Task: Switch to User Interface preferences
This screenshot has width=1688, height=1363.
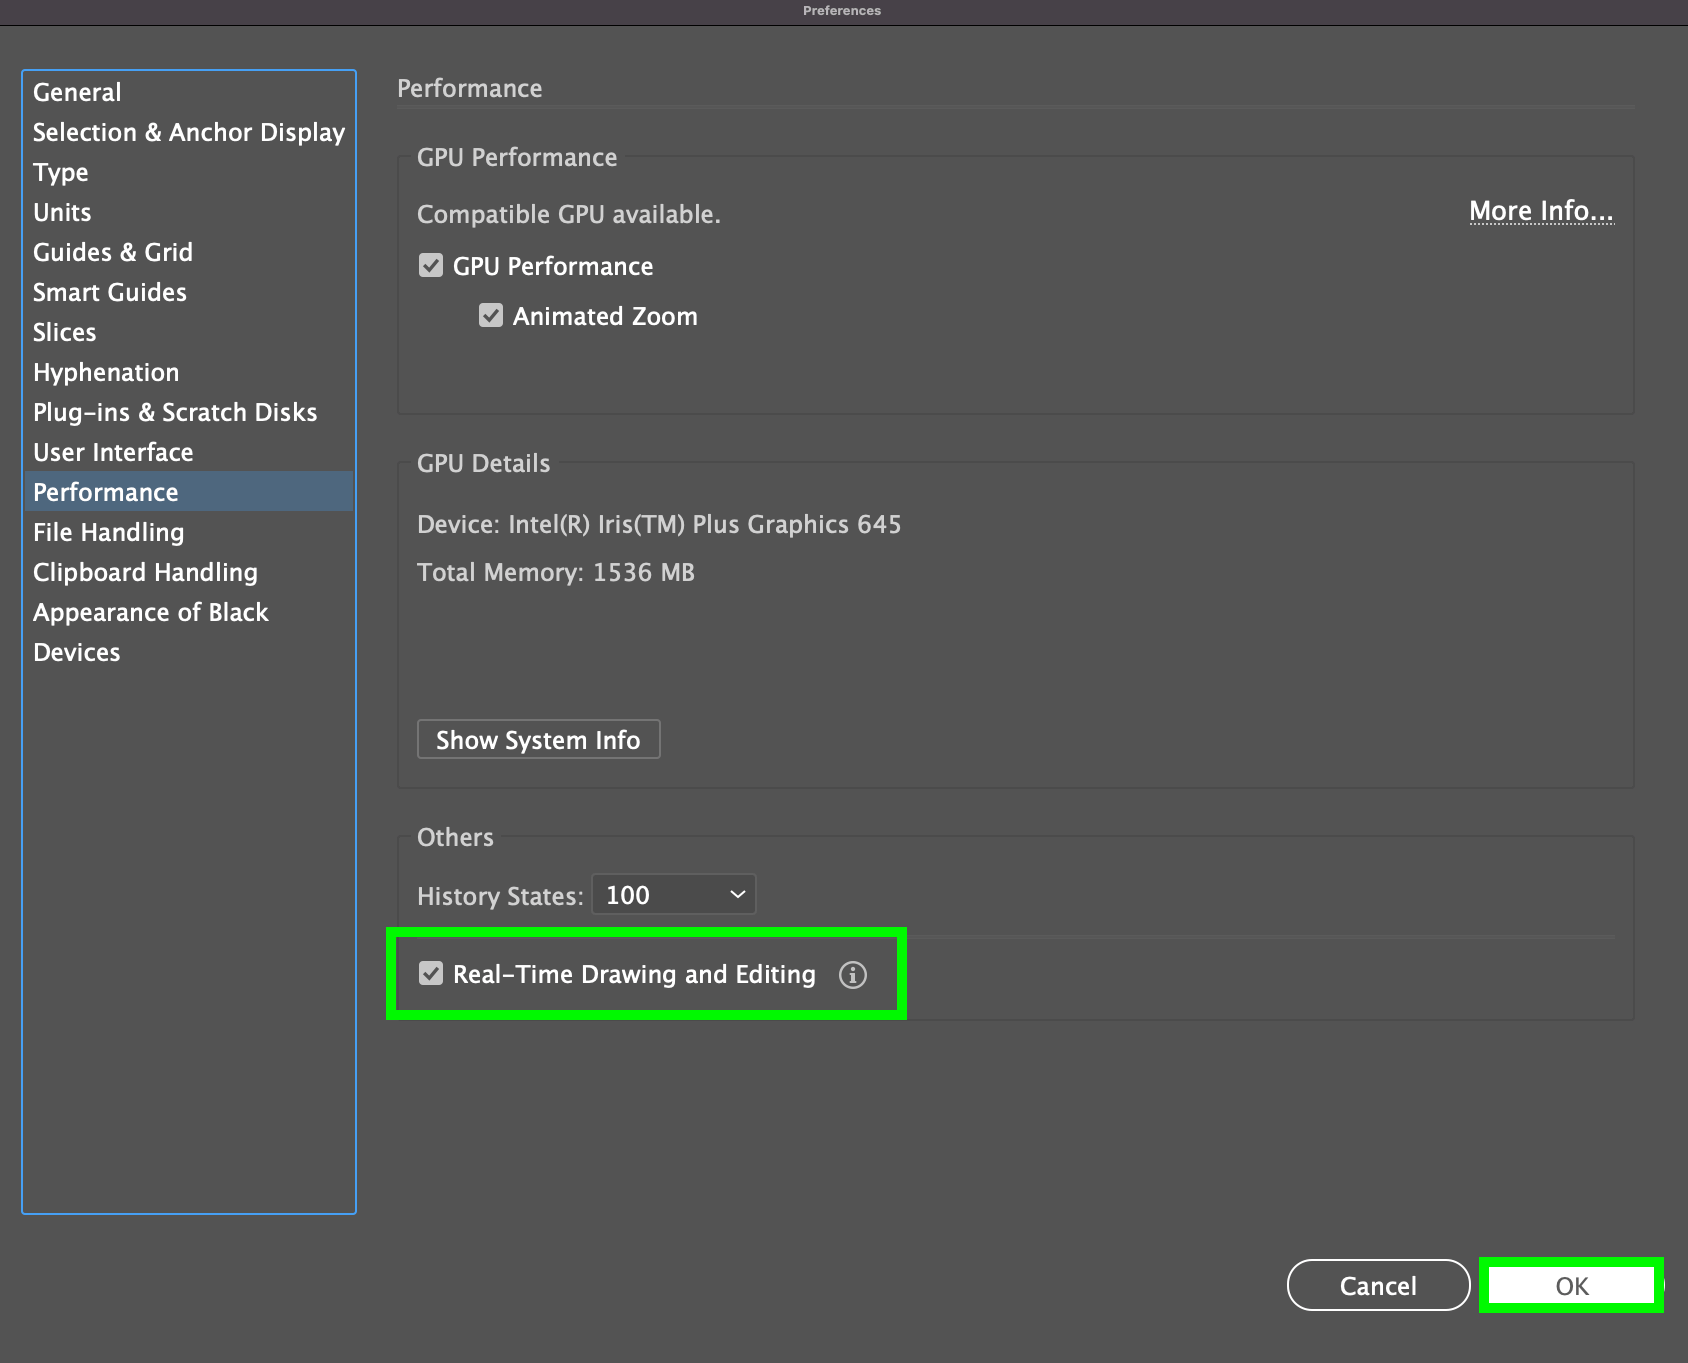Action: [113, 452]
